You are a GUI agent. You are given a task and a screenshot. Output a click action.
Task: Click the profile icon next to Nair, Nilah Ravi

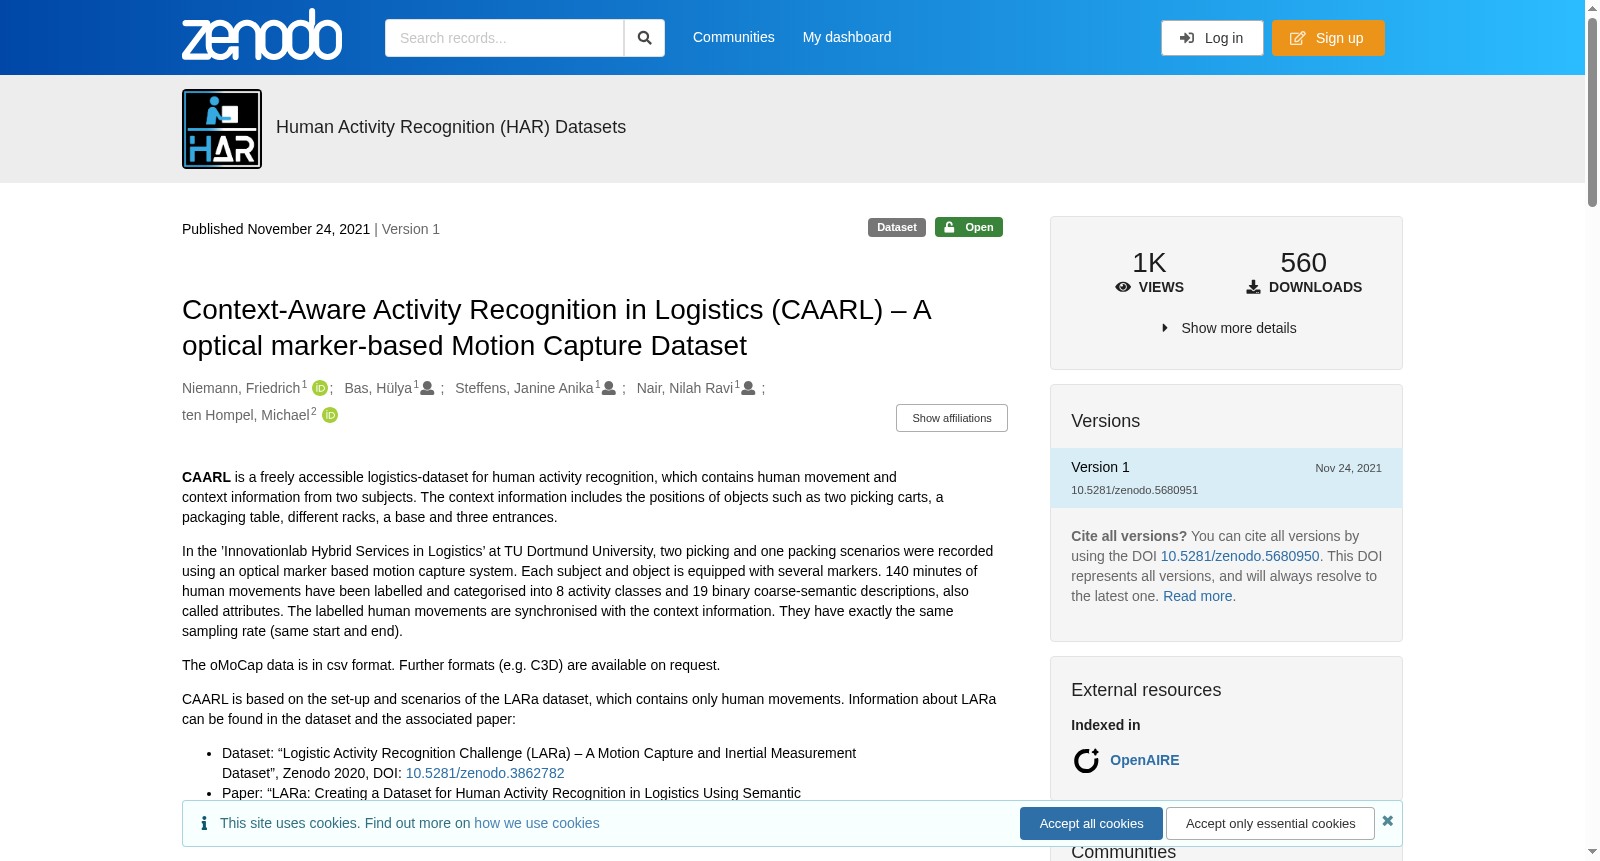[748, 388]
